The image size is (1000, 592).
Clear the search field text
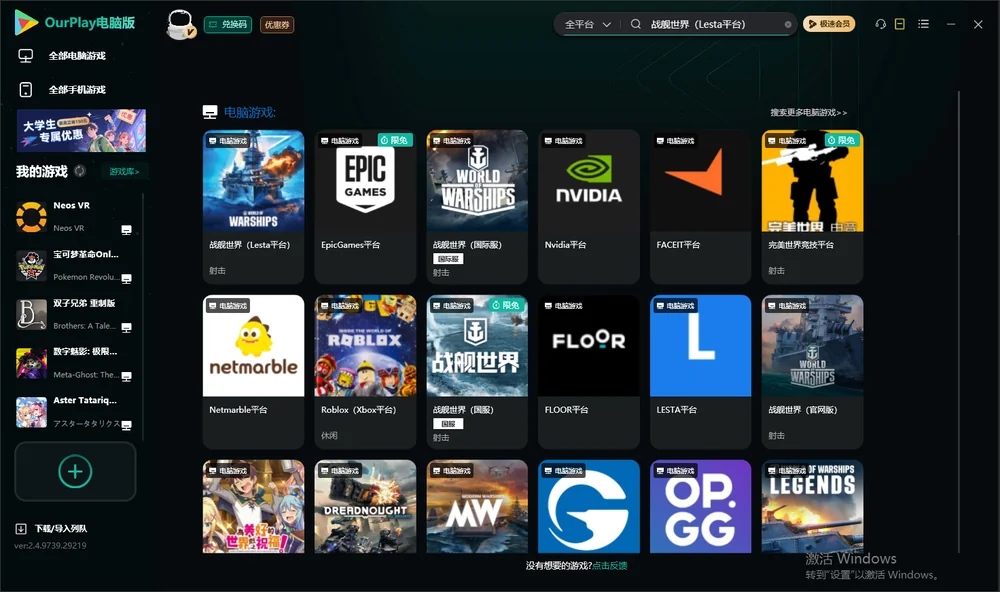(788, 24)
